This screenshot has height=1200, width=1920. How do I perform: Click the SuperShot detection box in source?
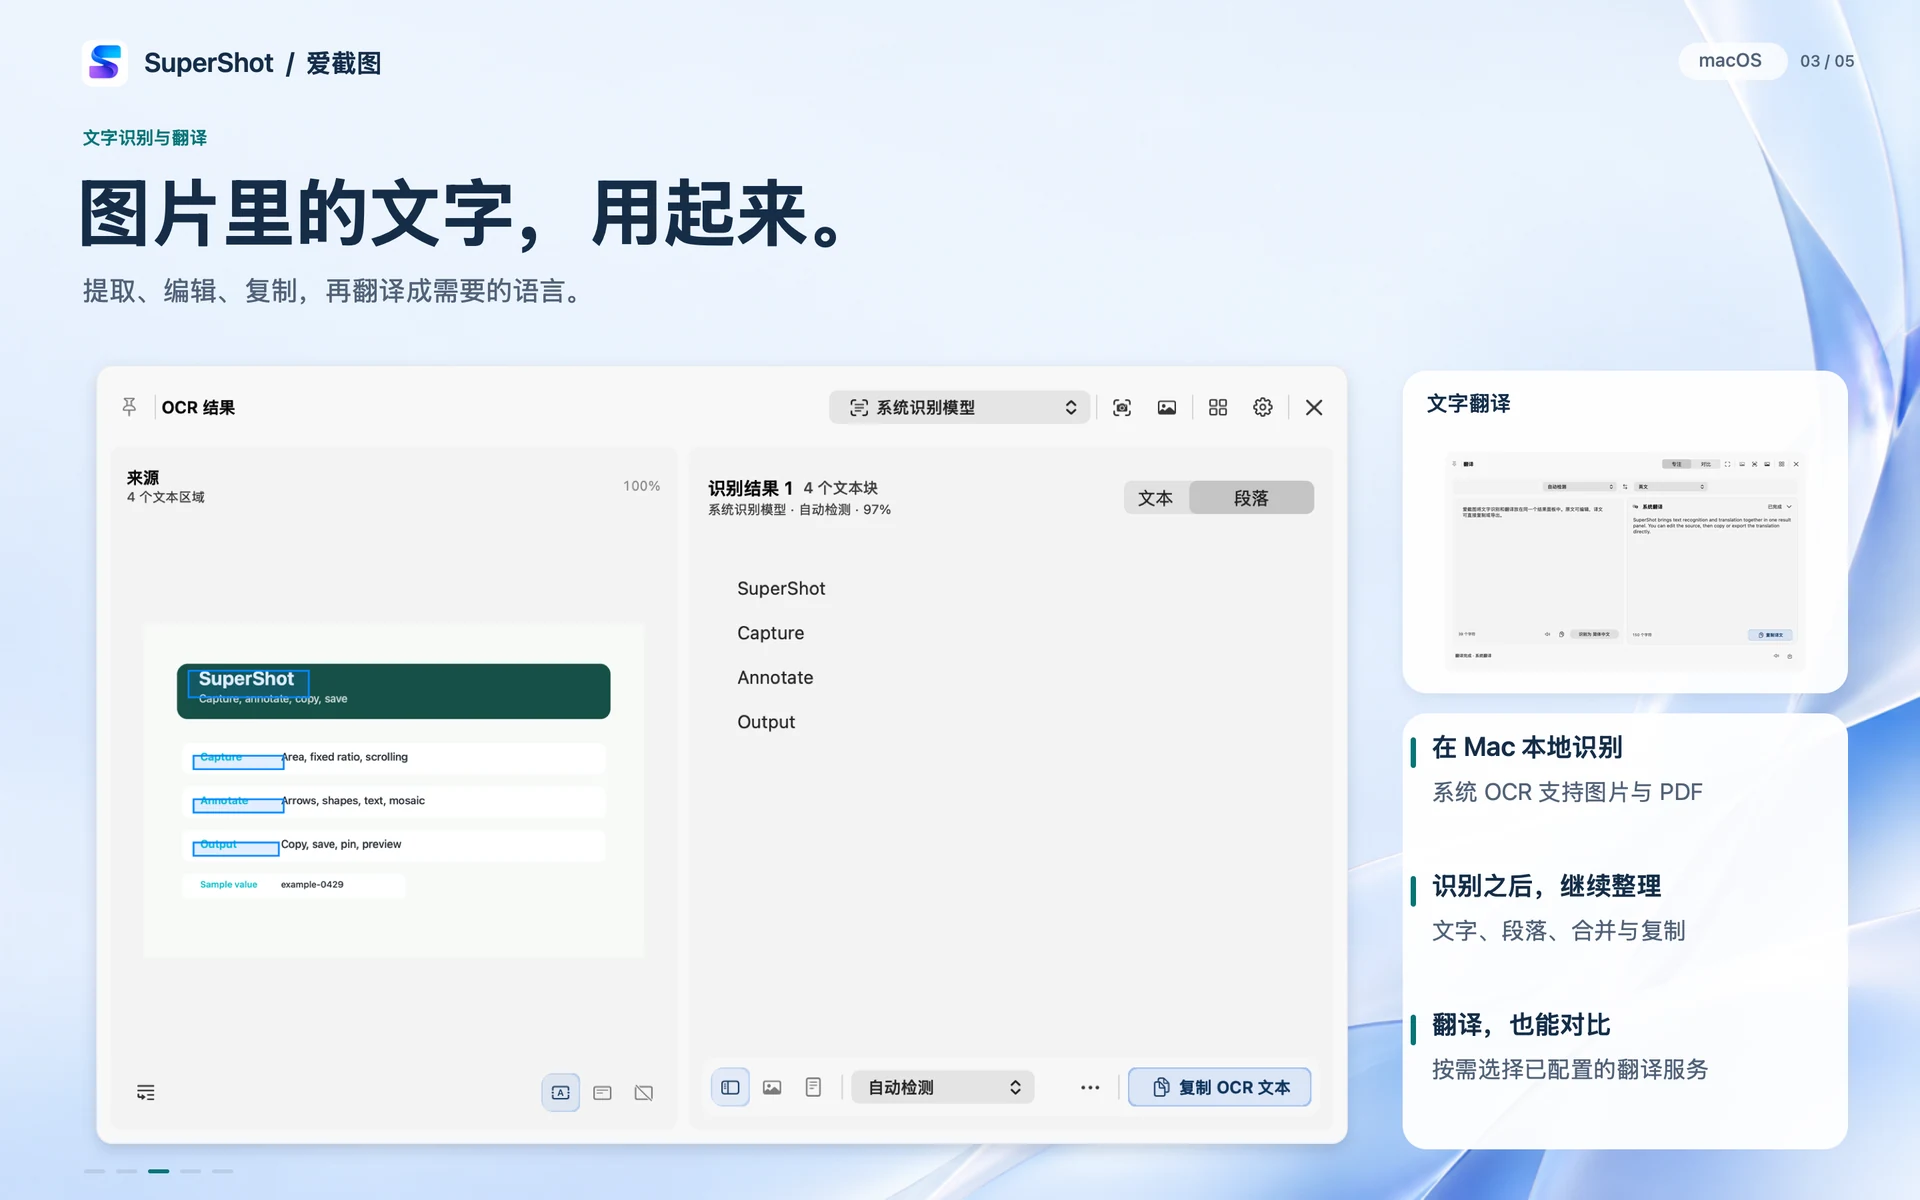[x=249, y=683]
